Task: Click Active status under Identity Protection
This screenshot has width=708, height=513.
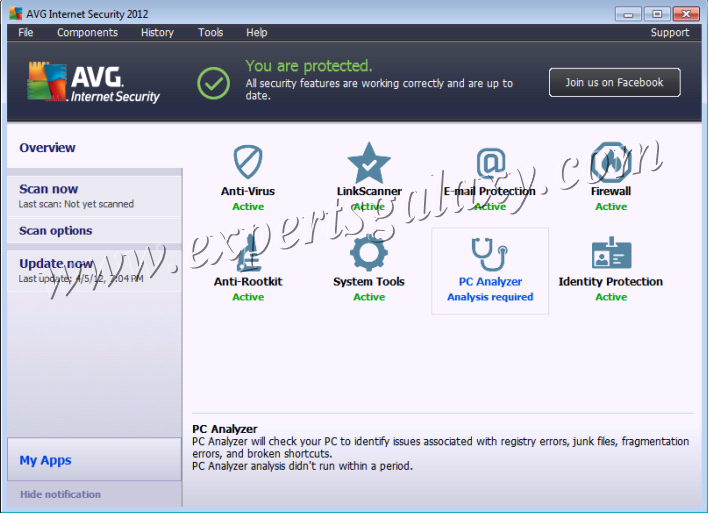Action: click(611, 297)
